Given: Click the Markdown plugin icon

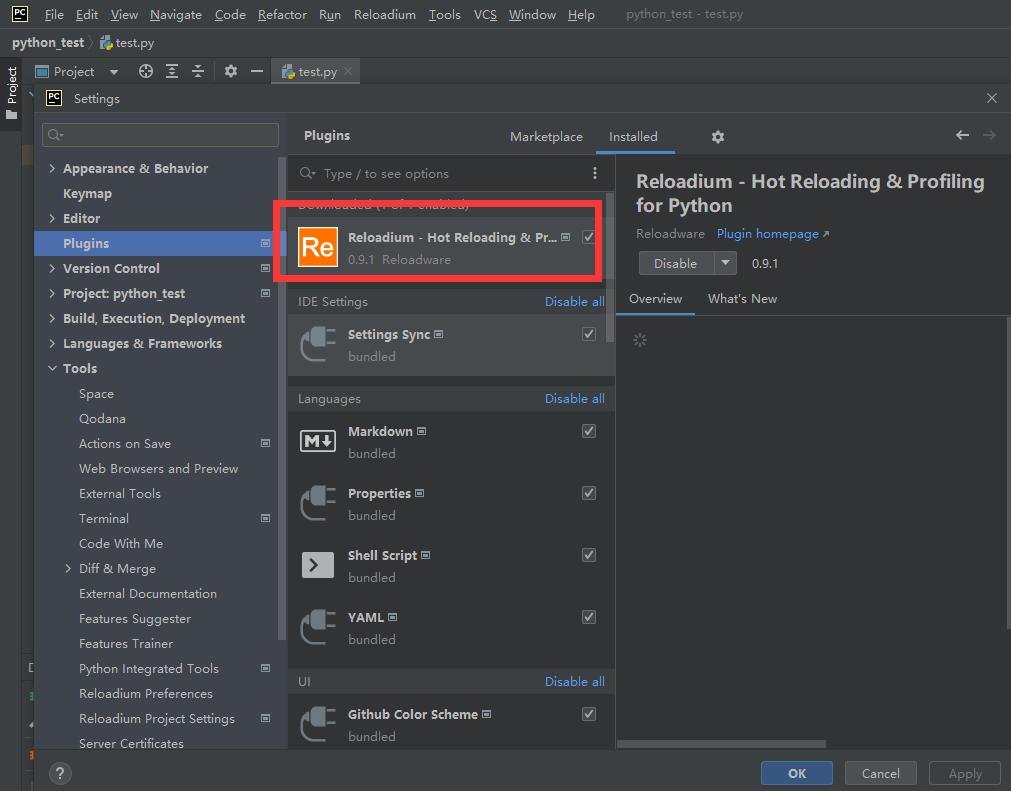Looking at the screenshot, I should (318, 442).
